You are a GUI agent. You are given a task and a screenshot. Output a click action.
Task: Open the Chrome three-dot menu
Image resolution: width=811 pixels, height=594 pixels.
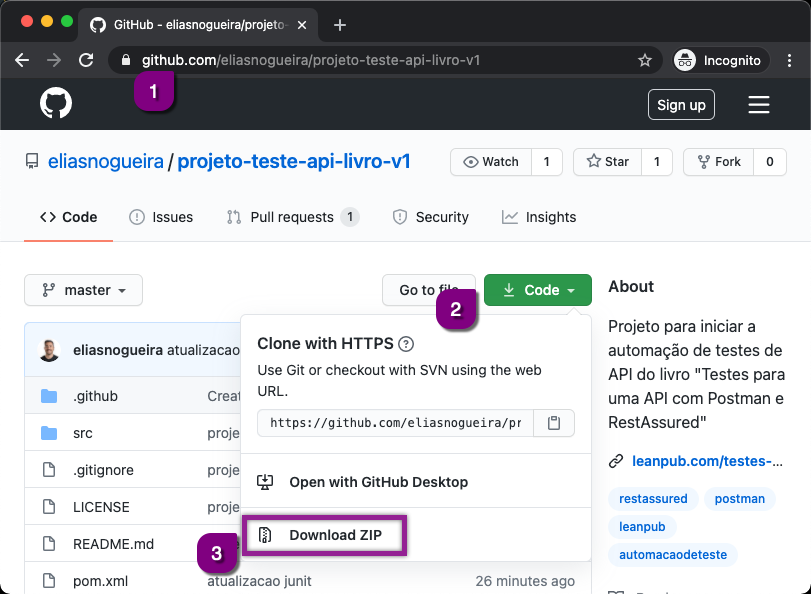pos(789,60)
